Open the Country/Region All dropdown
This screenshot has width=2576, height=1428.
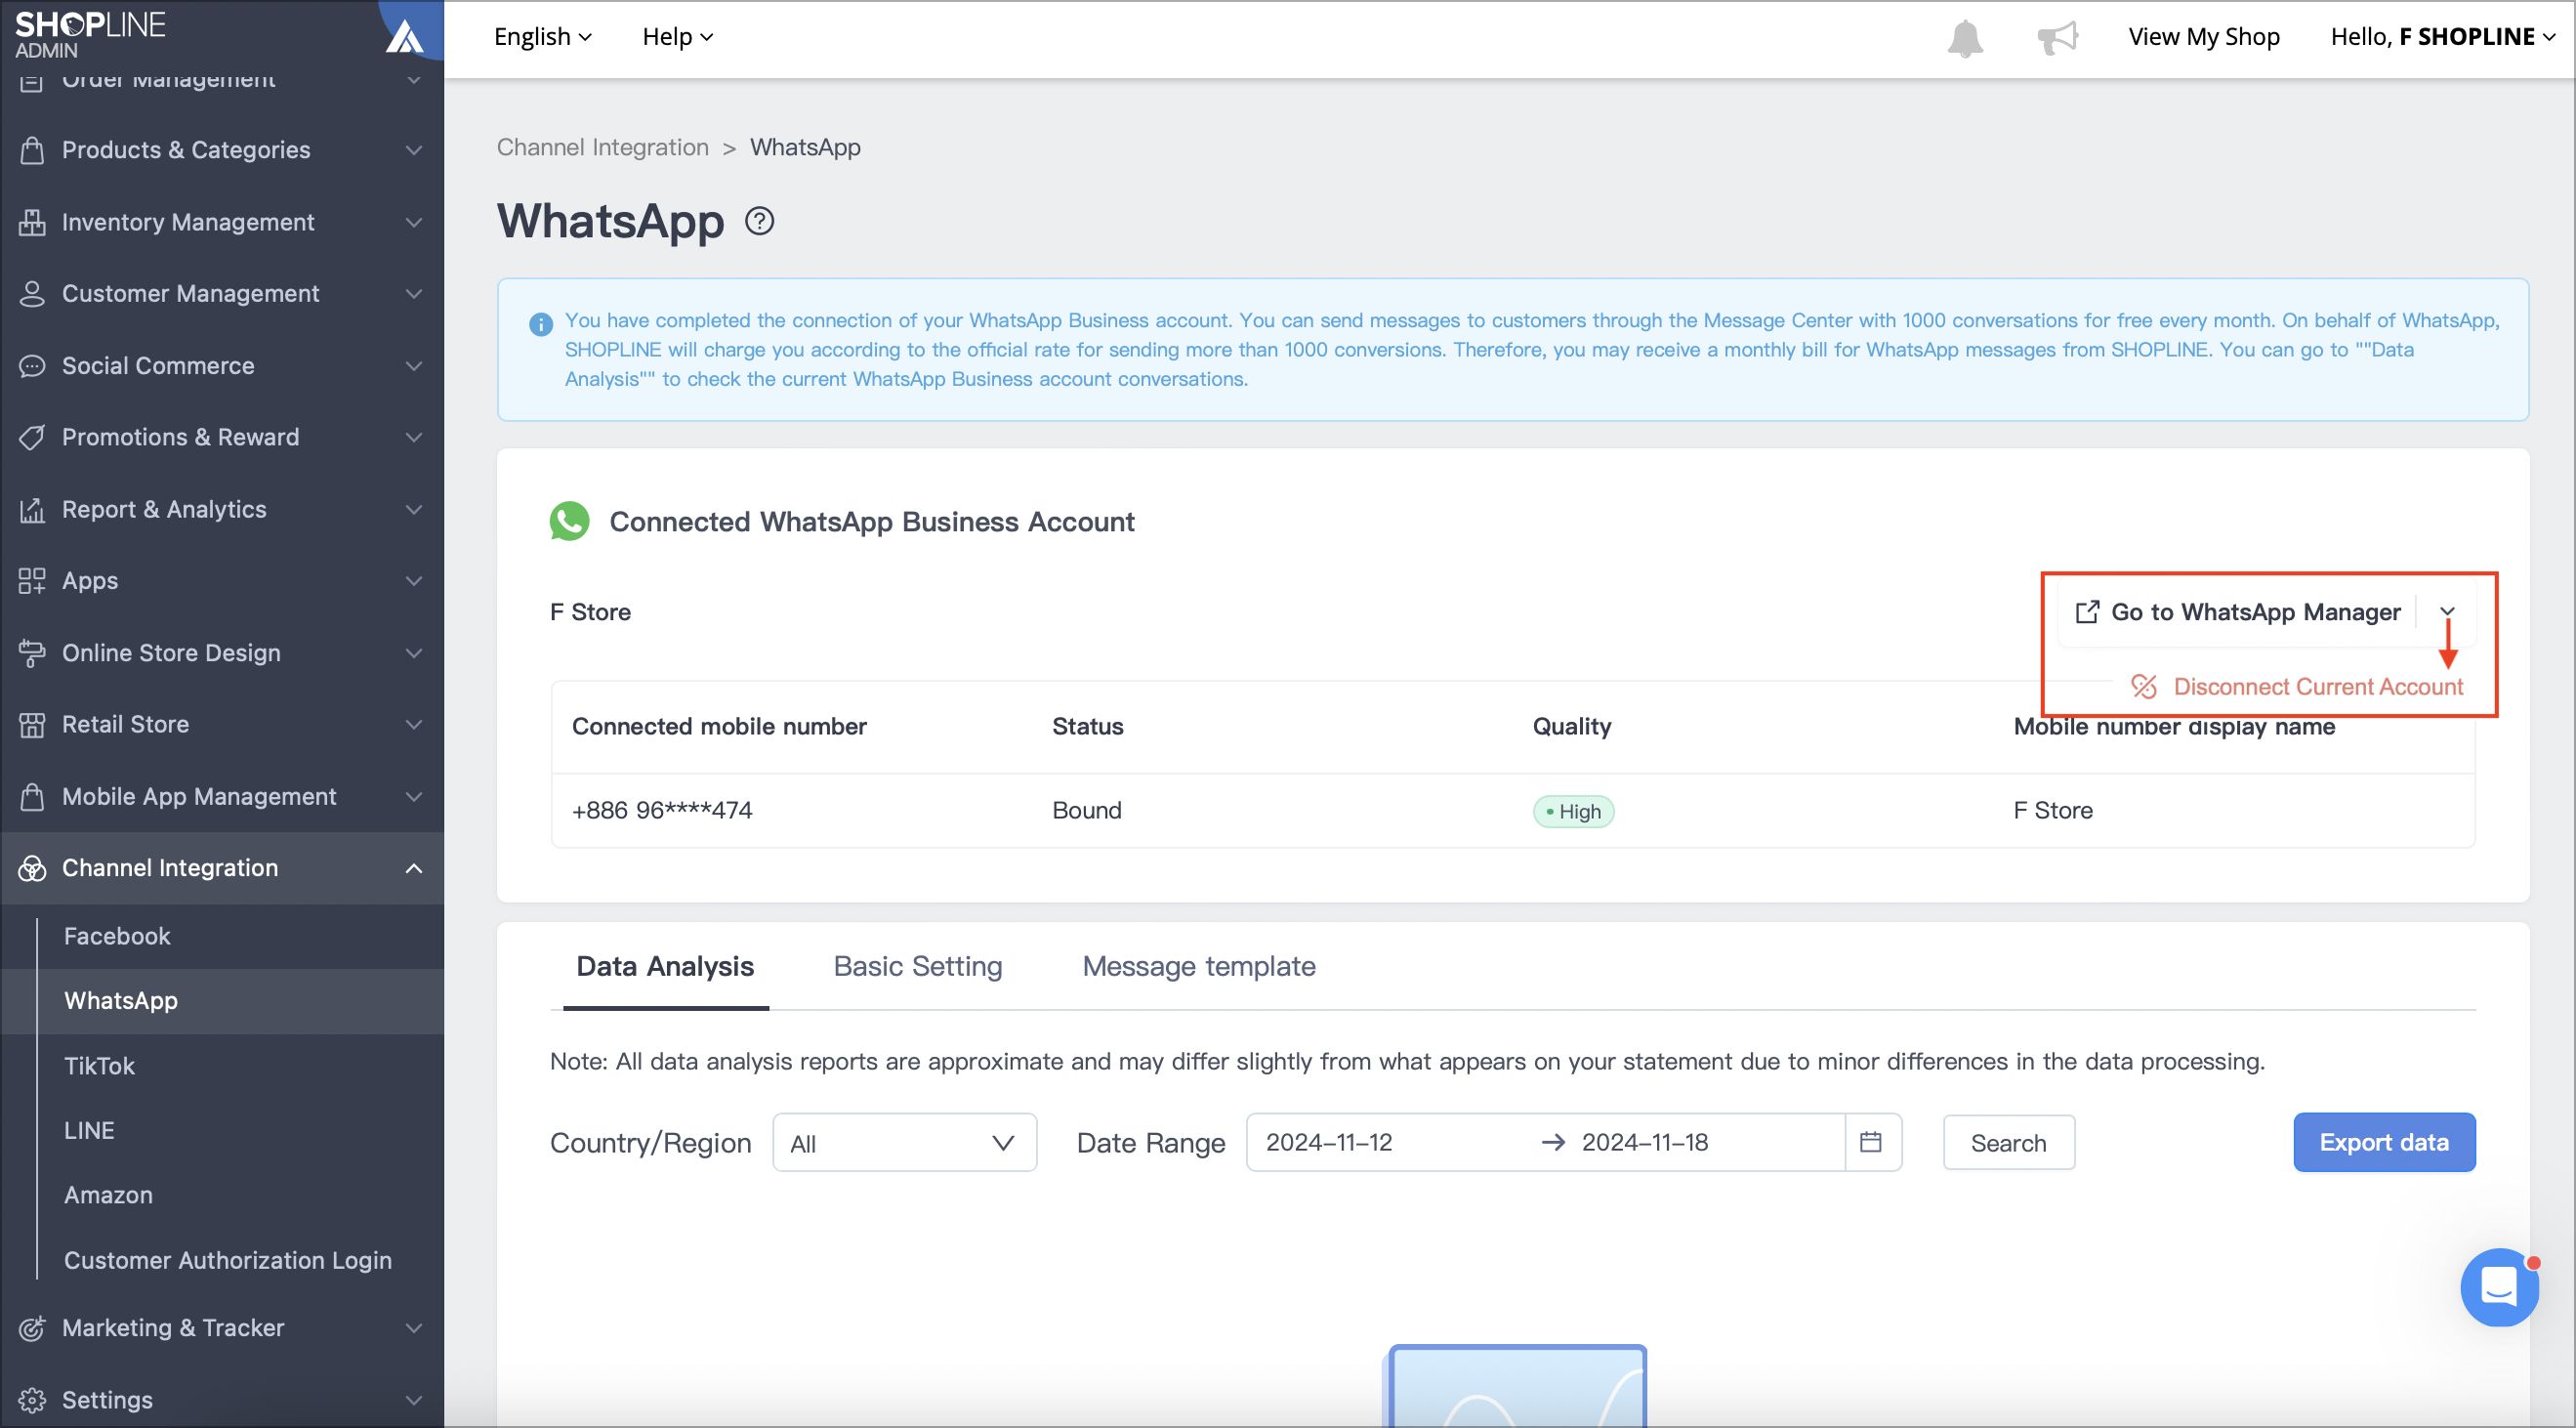pyautogui.click(x=904, y=1142)
